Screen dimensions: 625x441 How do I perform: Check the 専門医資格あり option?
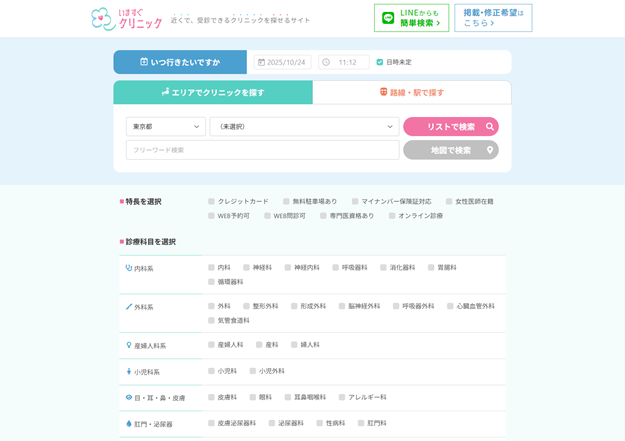(323, 216)
